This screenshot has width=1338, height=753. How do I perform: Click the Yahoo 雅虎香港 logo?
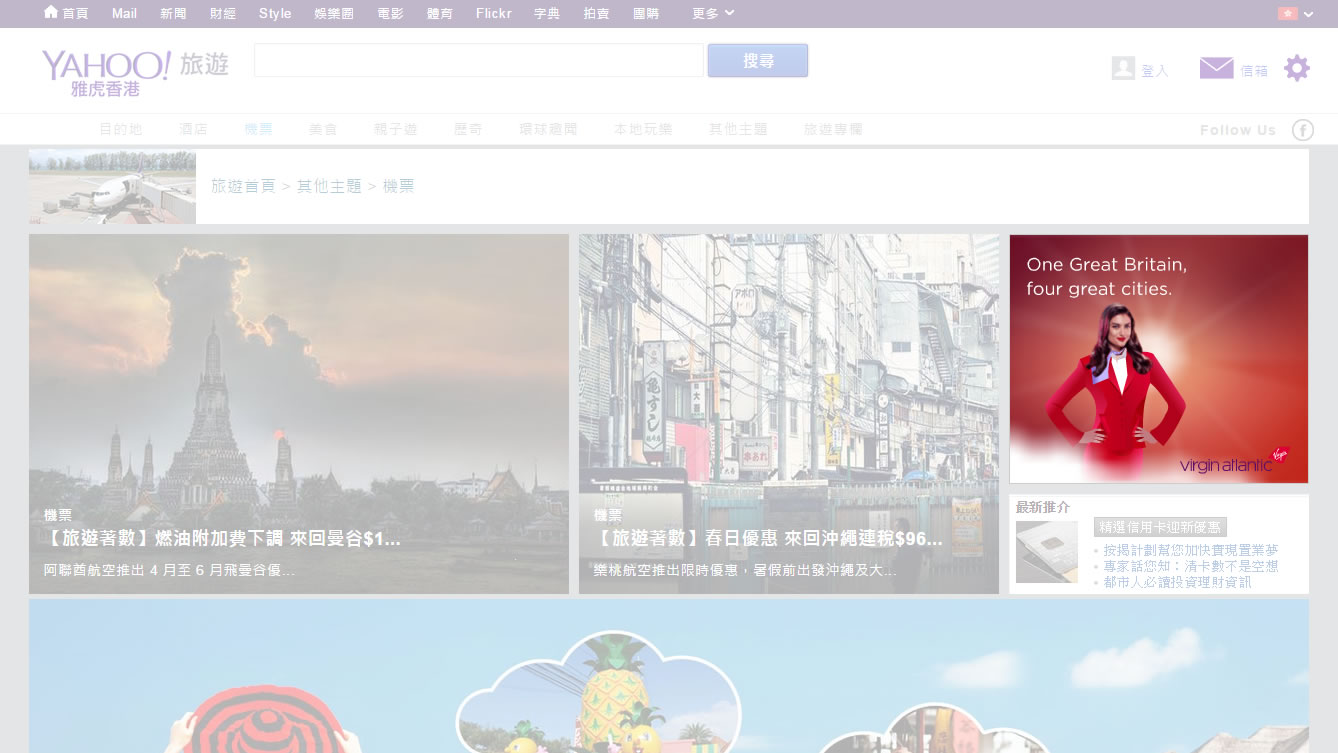106,73
